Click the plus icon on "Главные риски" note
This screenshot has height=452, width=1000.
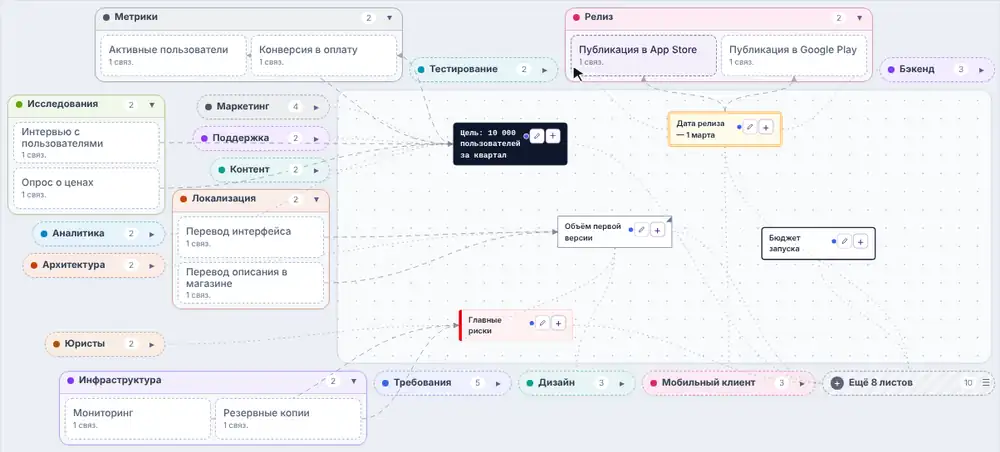coord(558,324)
